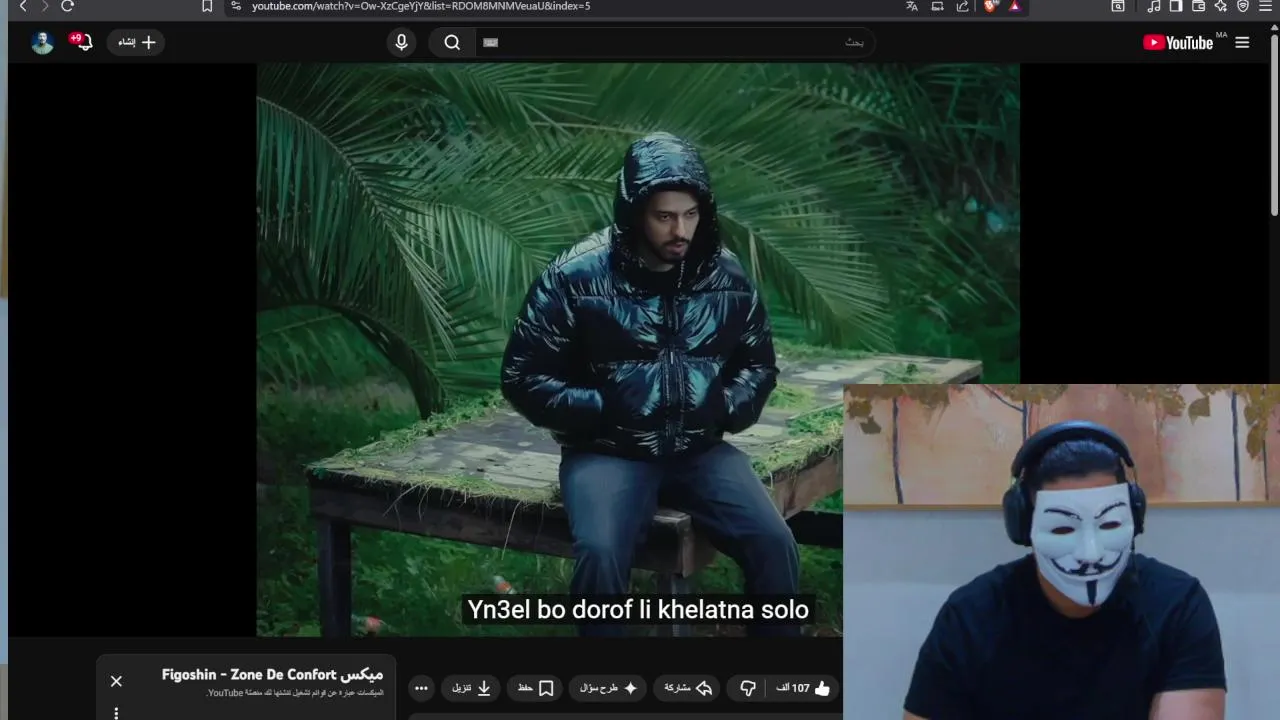1280x720 pixels.
Task: Download the video (تنزيل)
Action: point(471,688)
